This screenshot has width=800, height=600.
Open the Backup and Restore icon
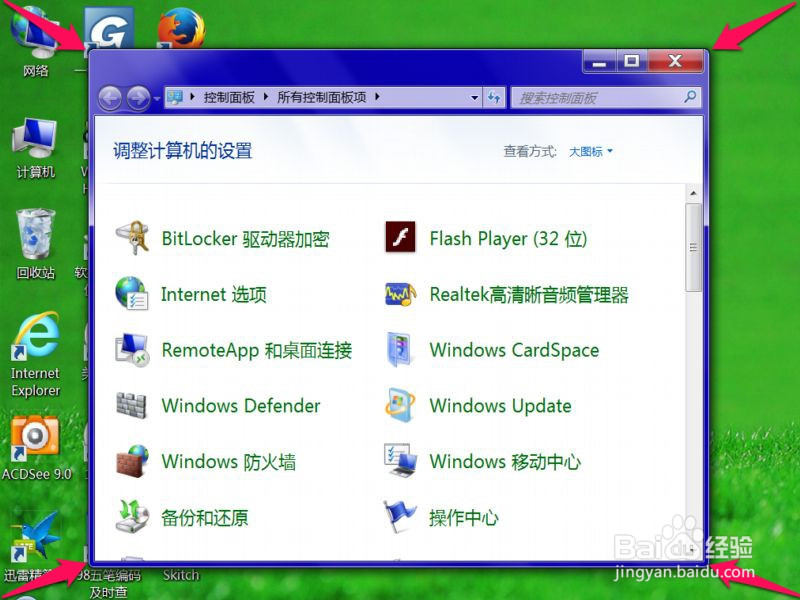(x=132, y=516)
